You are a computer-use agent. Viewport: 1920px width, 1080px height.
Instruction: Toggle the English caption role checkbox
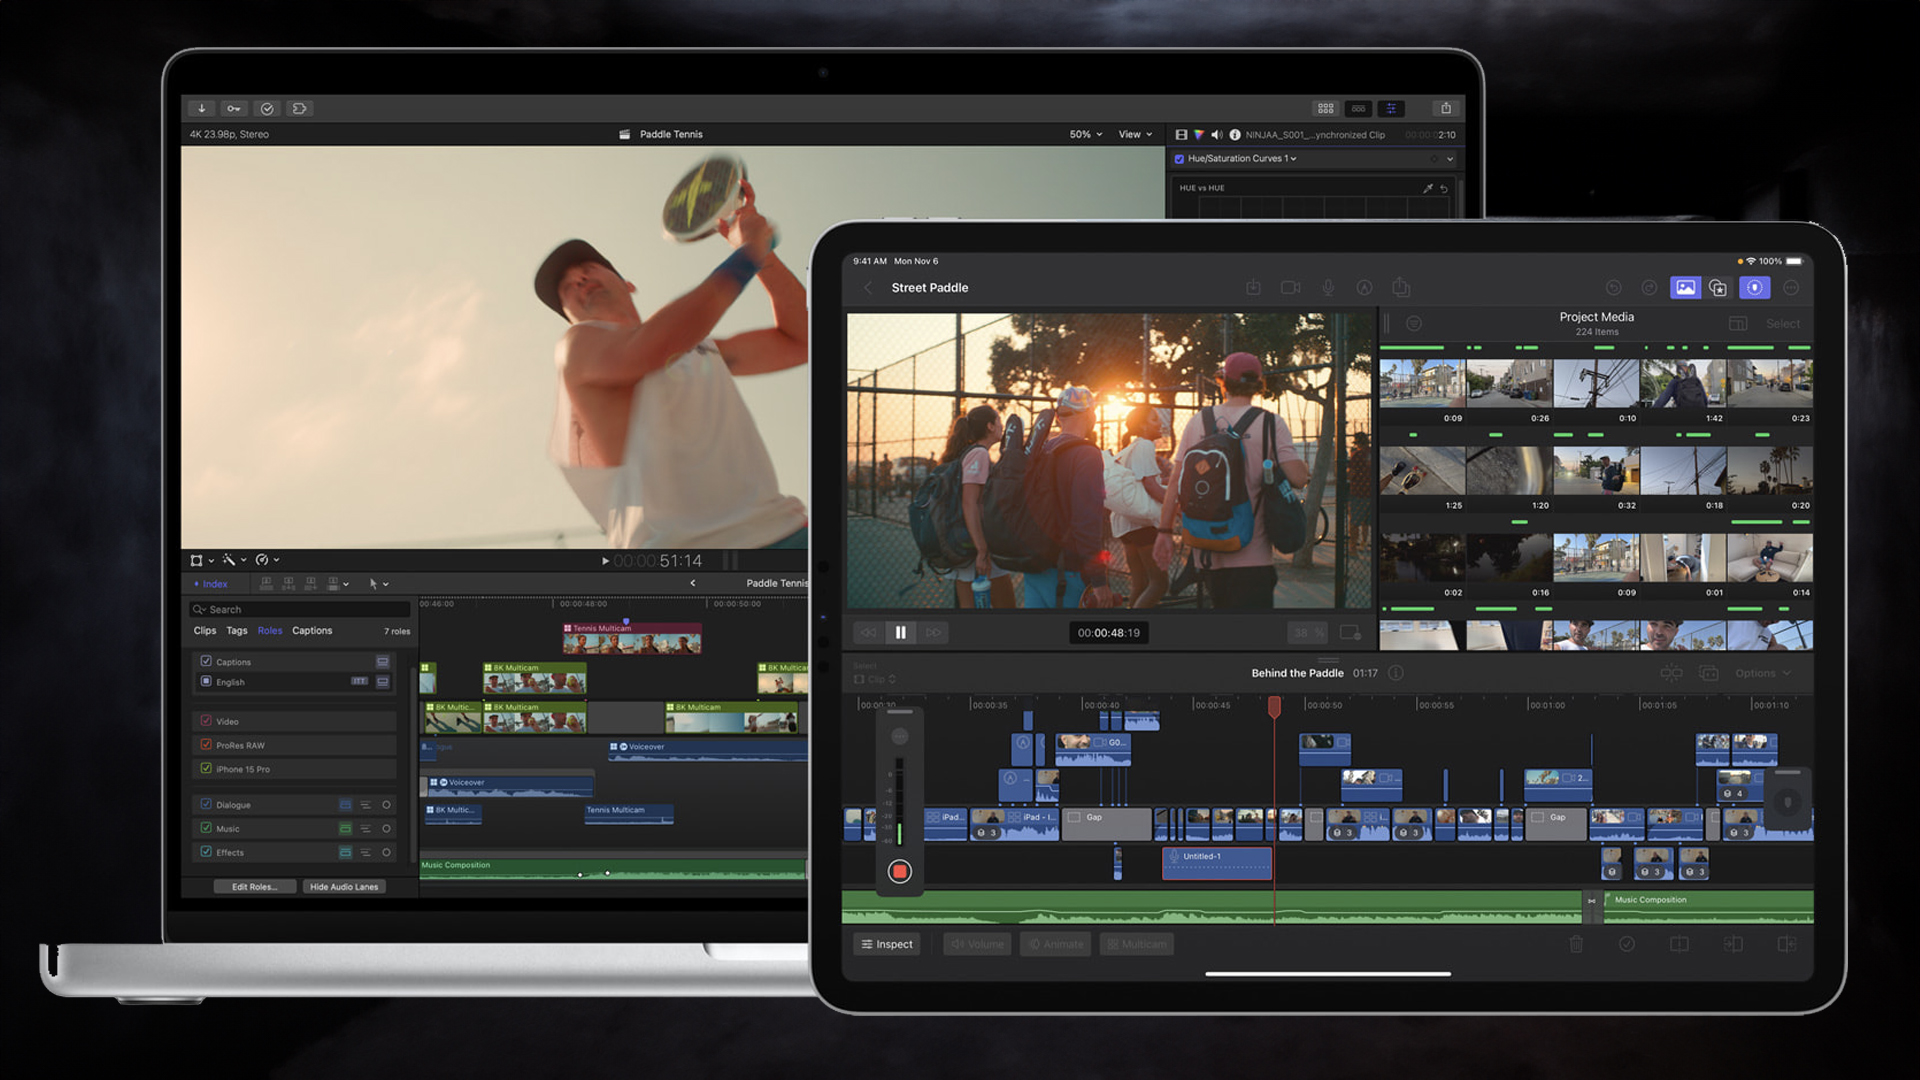tap(206, 681)
